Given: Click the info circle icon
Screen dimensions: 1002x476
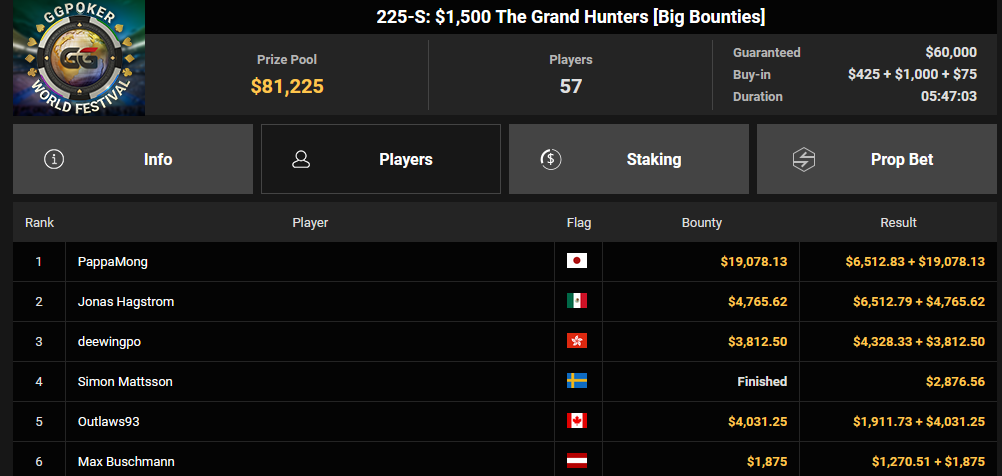Looking at the screenshot, I should [x=54, y=159].
